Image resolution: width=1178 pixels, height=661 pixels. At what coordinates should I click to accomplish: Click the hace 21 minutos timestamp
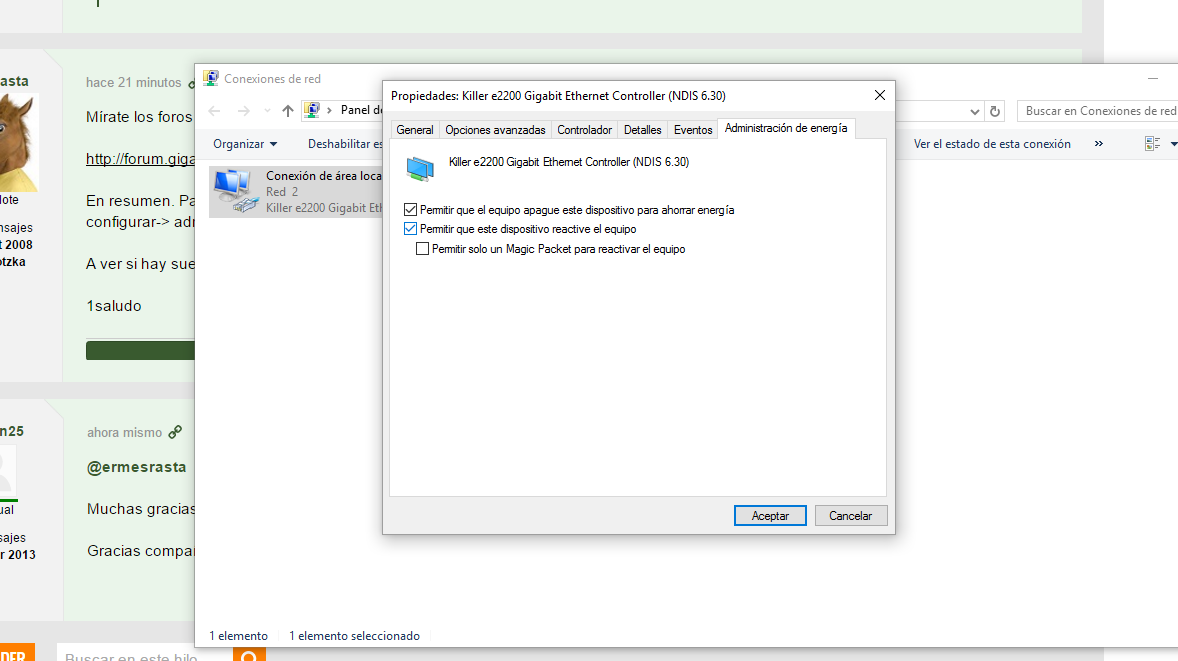pos(134,83)
